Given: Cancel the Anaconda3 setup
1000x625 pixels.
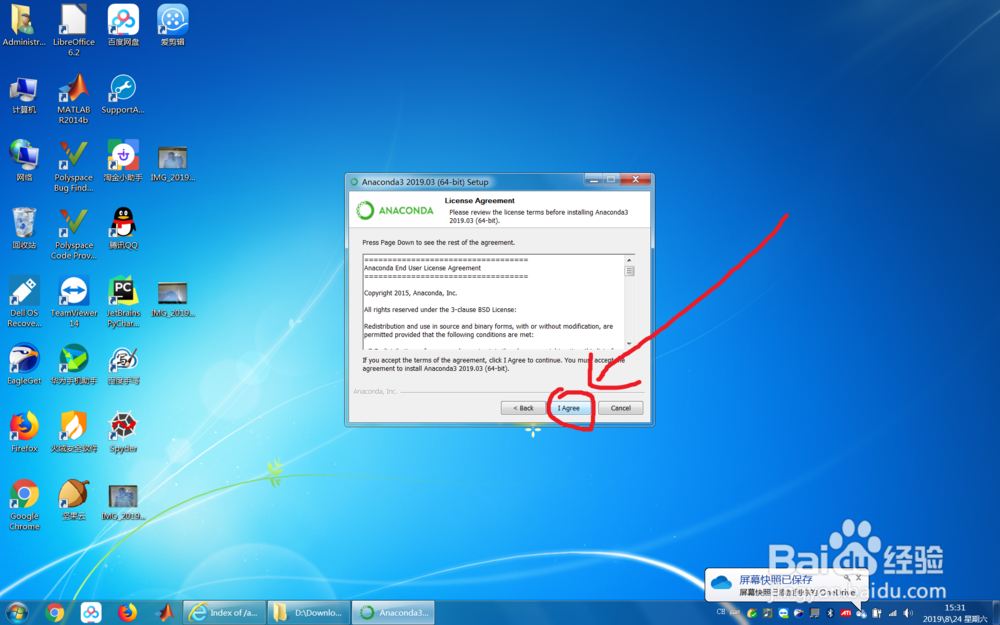Looking at the screenshot, I should tap(621, 408).
